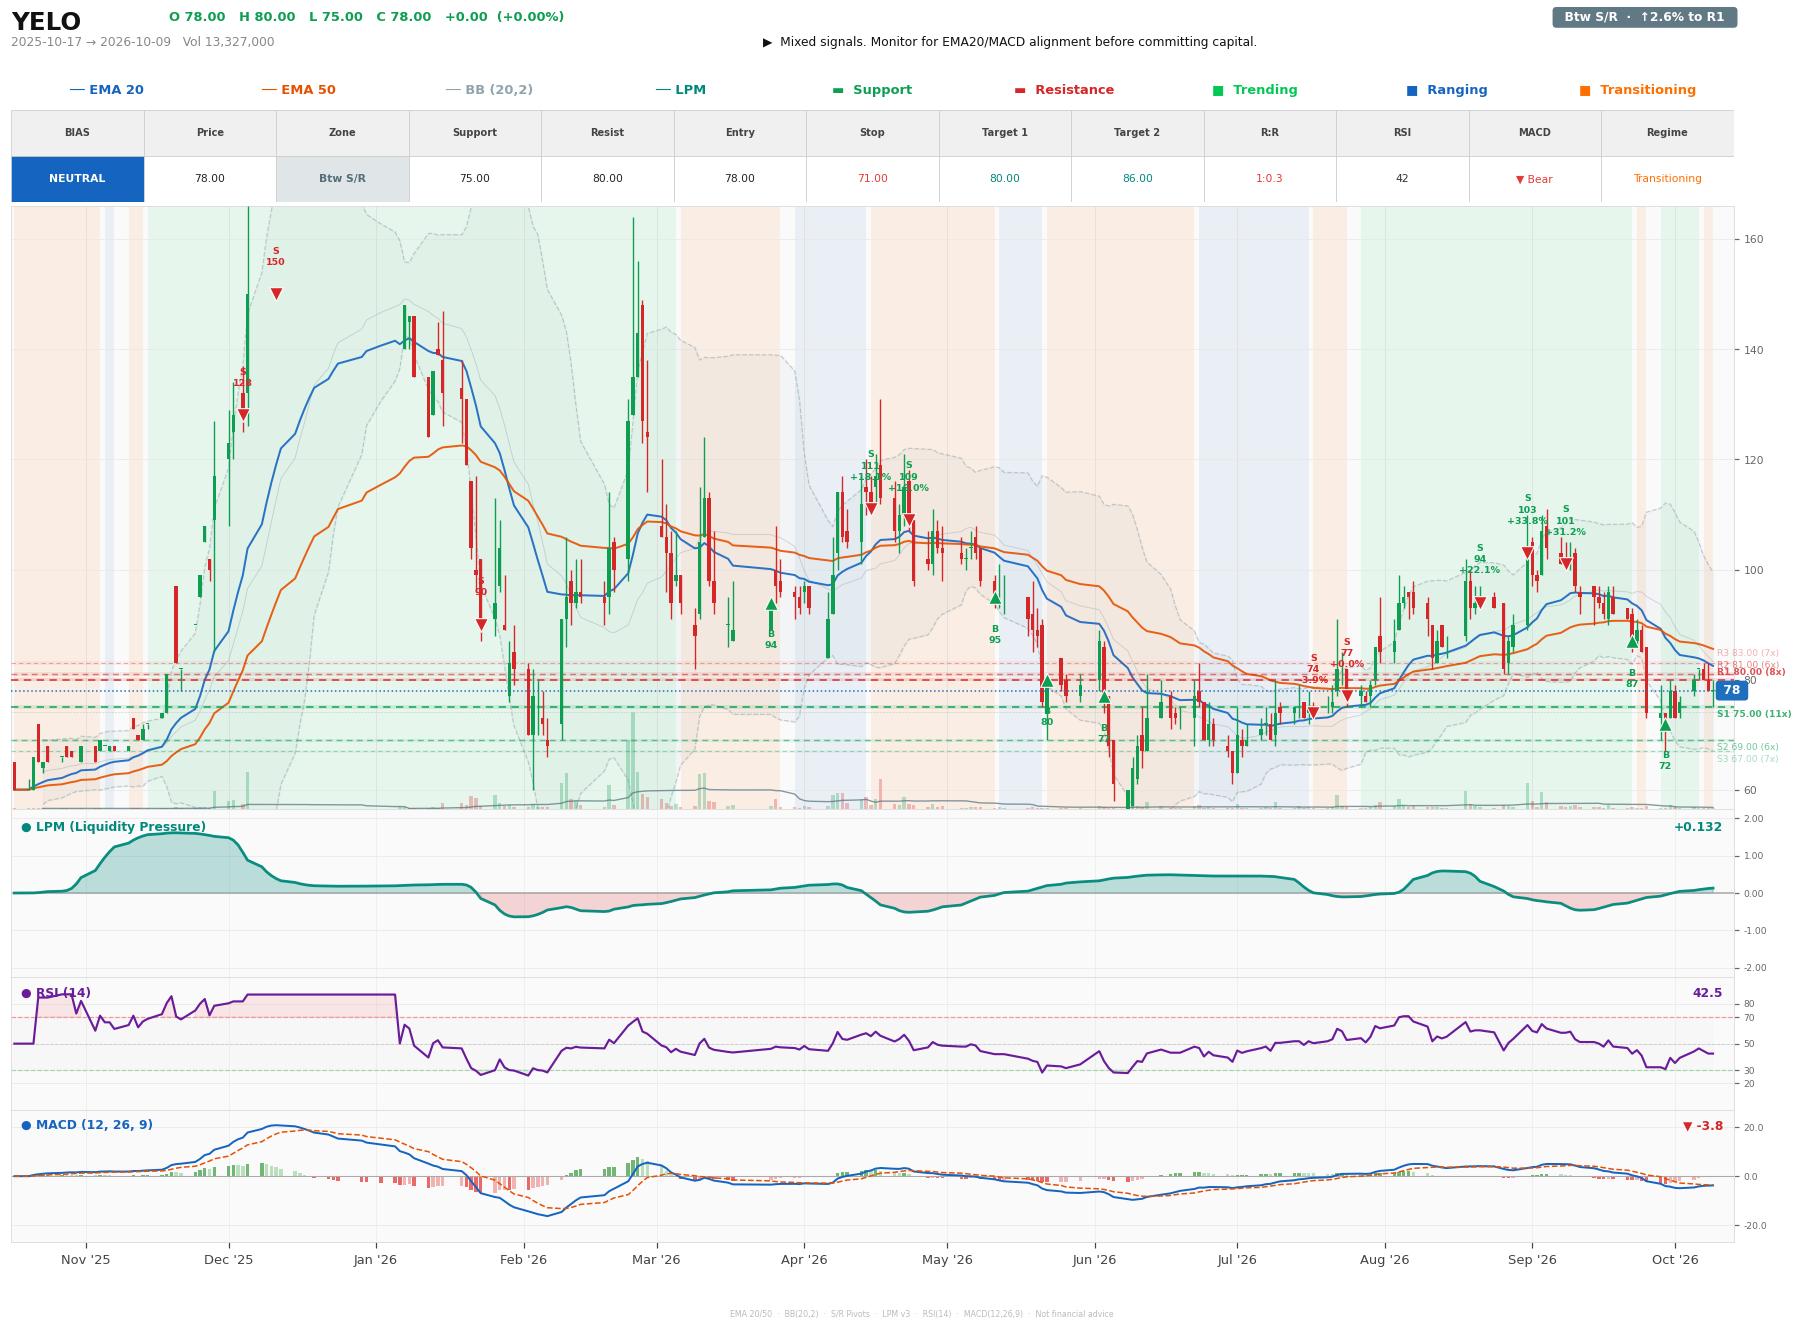Click the Stop value 71.00

pos(872,179)
